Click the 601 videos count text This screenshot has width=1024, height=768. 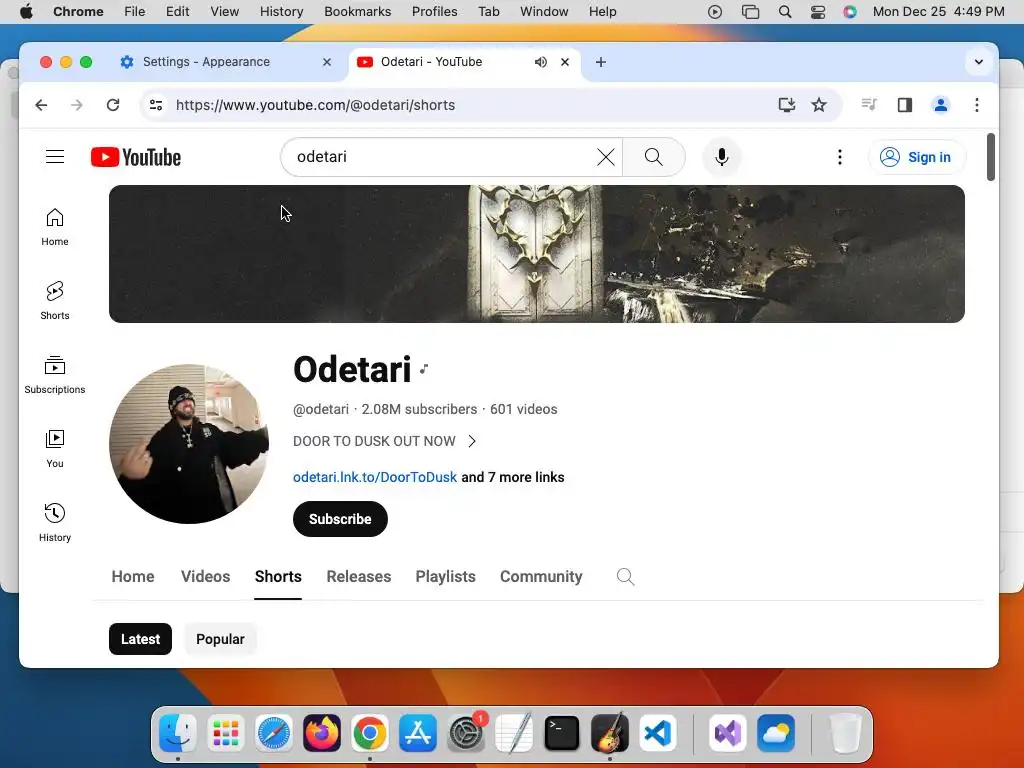tap(524, 409)
